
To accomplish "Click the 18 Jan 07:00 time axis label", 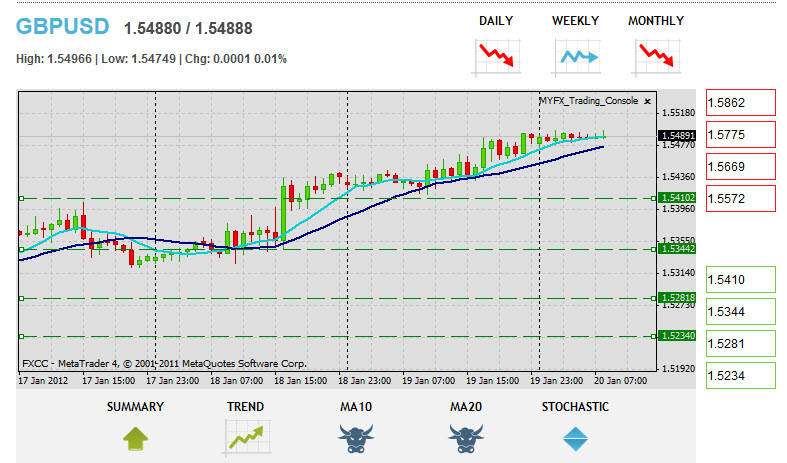I will (236, 381).
